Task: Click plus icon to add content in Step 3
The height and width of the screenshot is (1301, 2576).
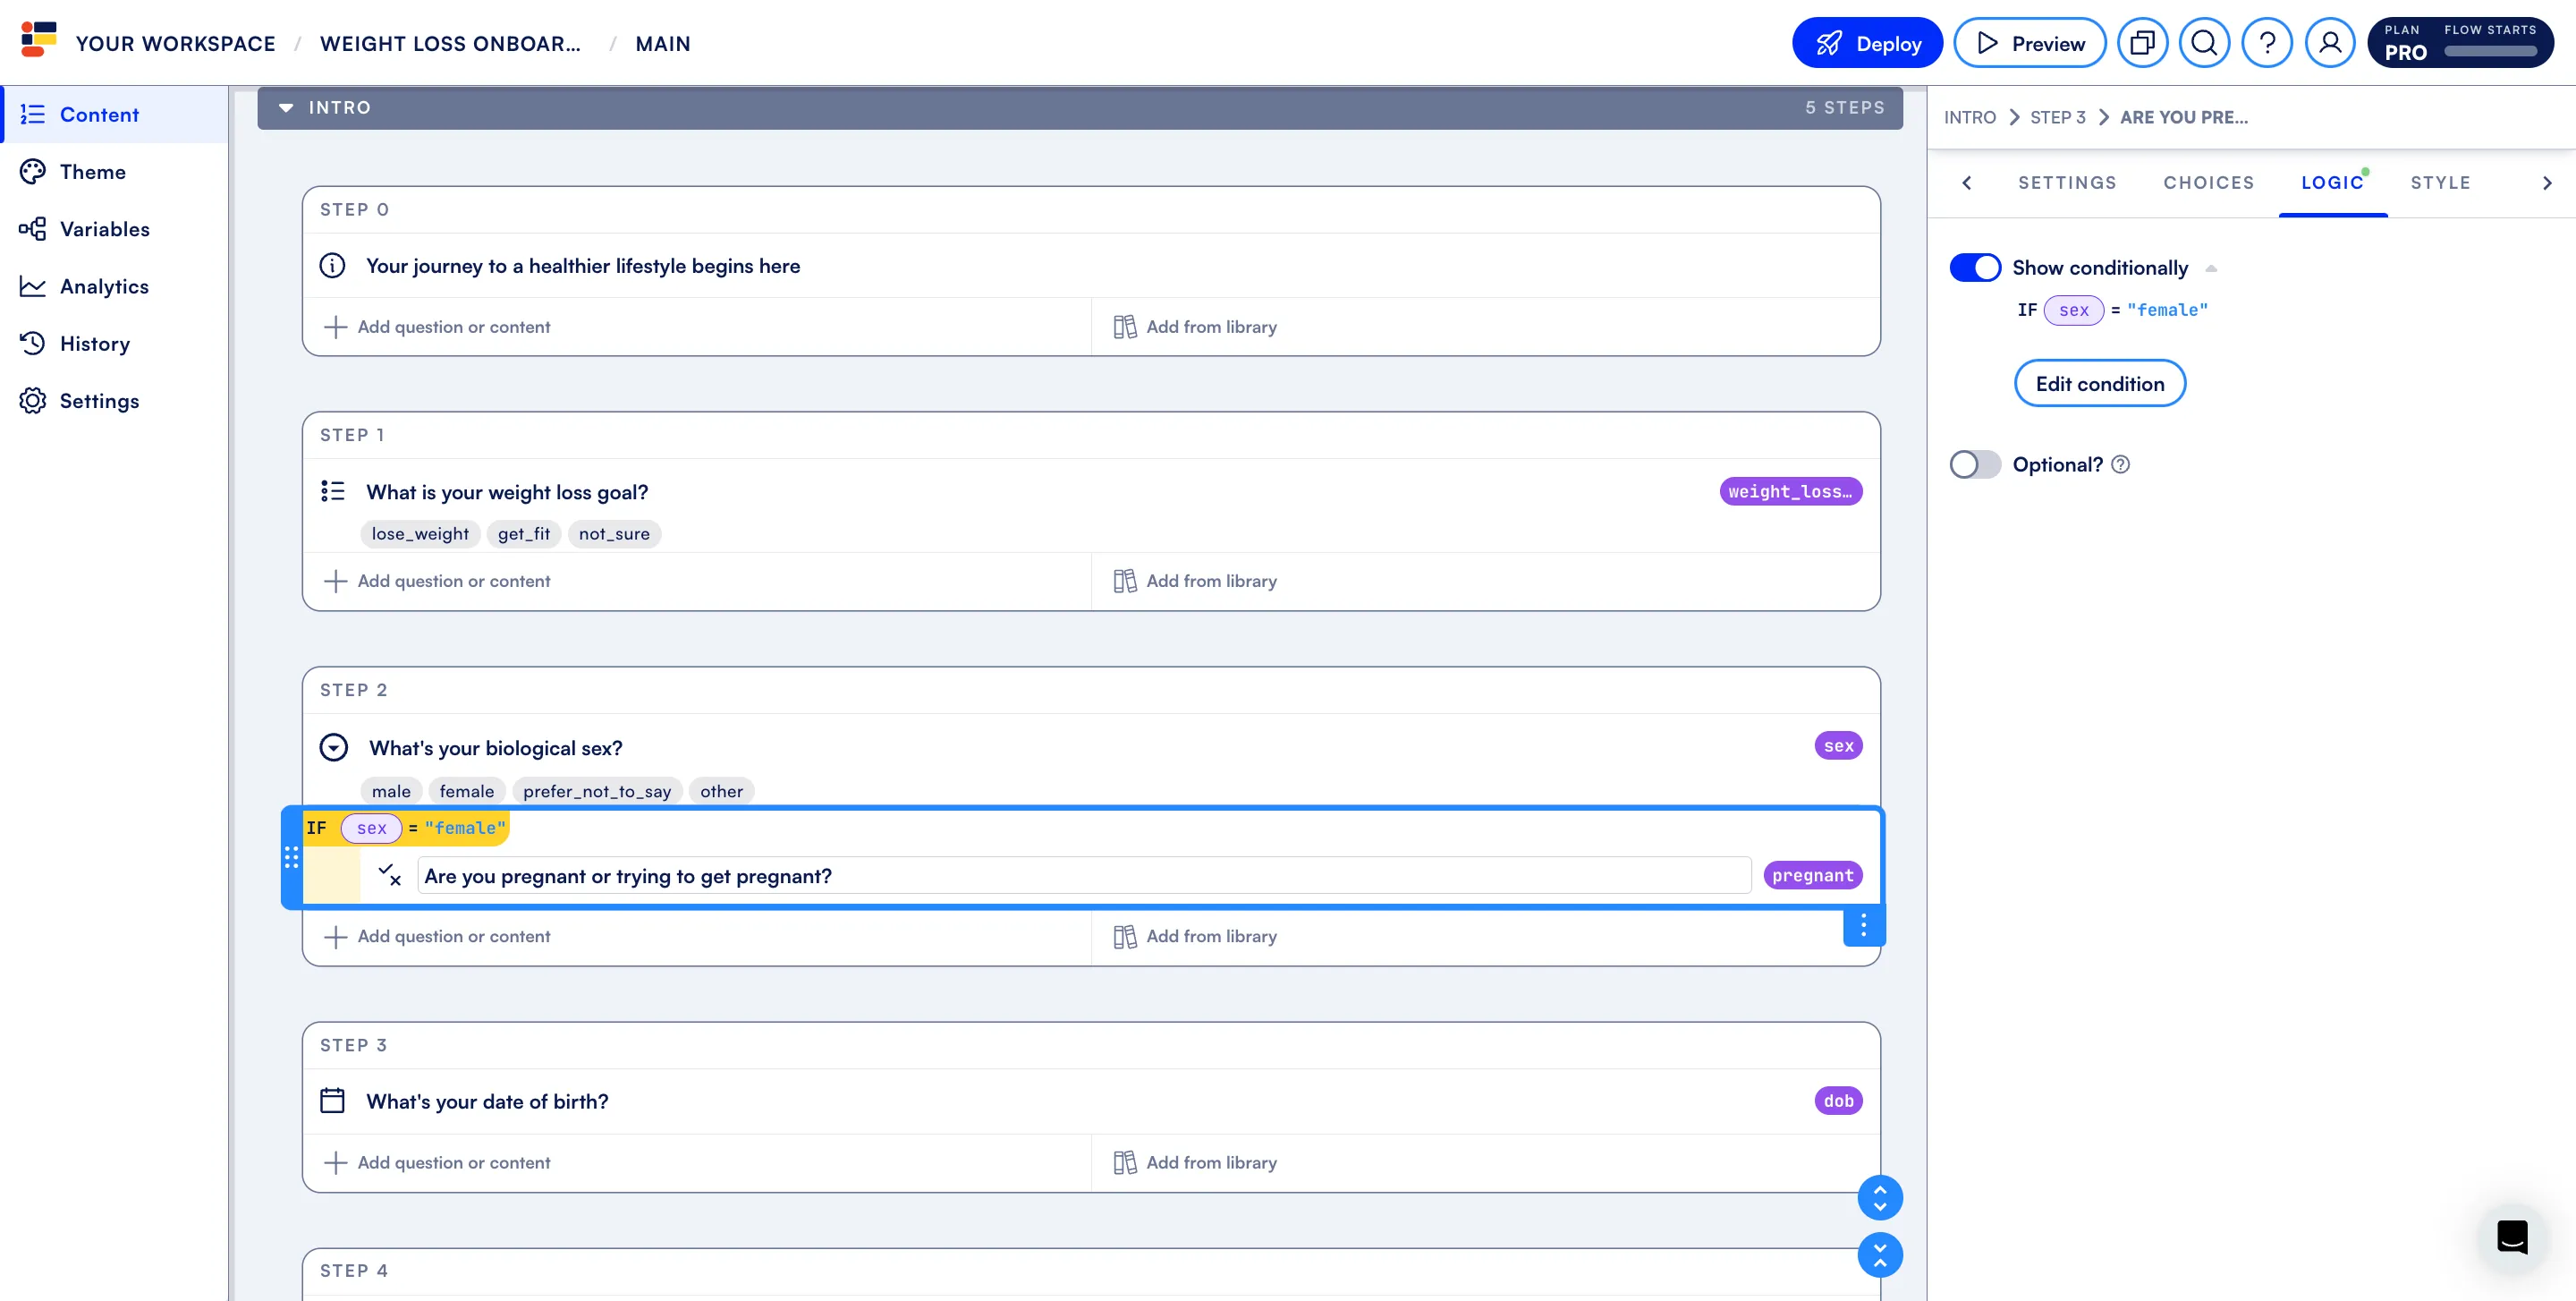Action: (x=336, y=1162)
